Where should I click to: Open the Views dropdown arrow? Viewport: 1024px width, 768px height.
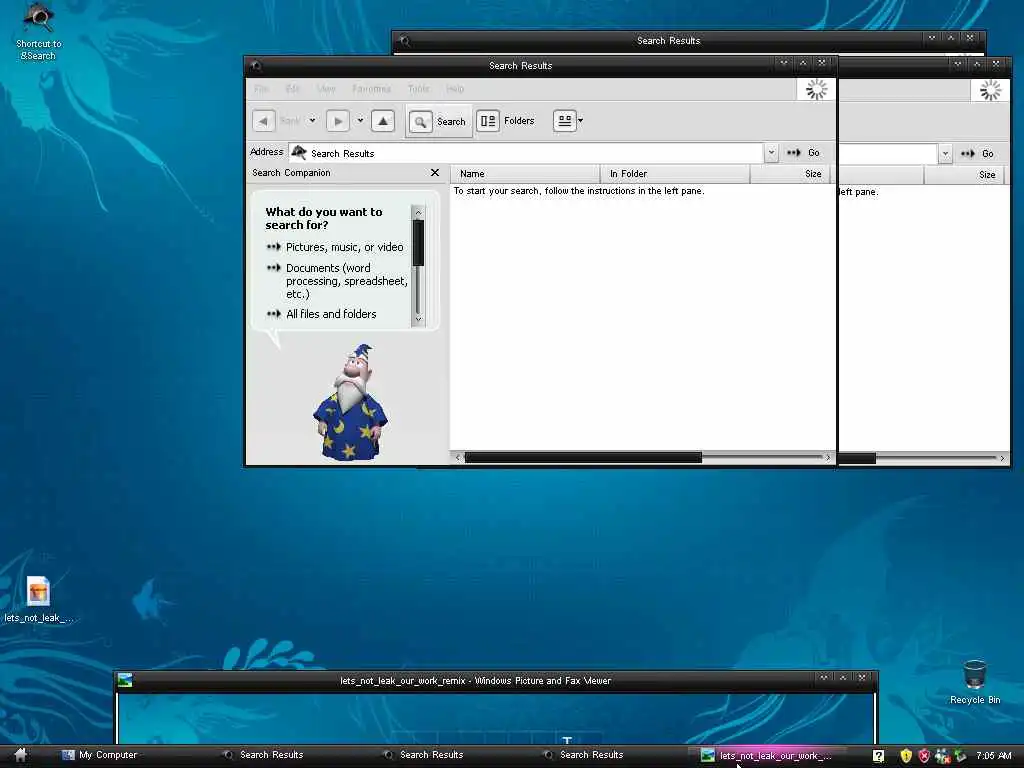tap(581, 121)
